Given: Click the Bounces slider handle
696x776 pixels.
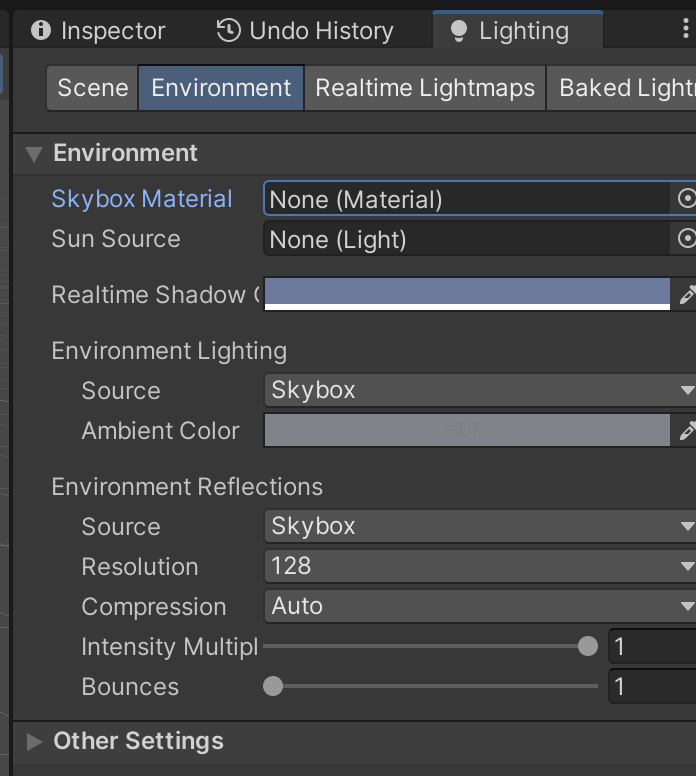Looking at the screenshot, I should (x=273, y=686).
